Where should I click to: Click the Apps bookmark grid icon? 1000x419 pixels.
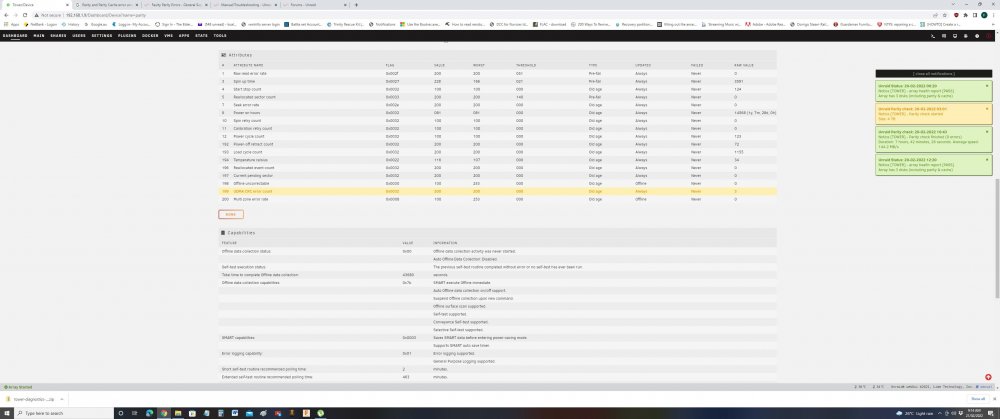(6, 24)
